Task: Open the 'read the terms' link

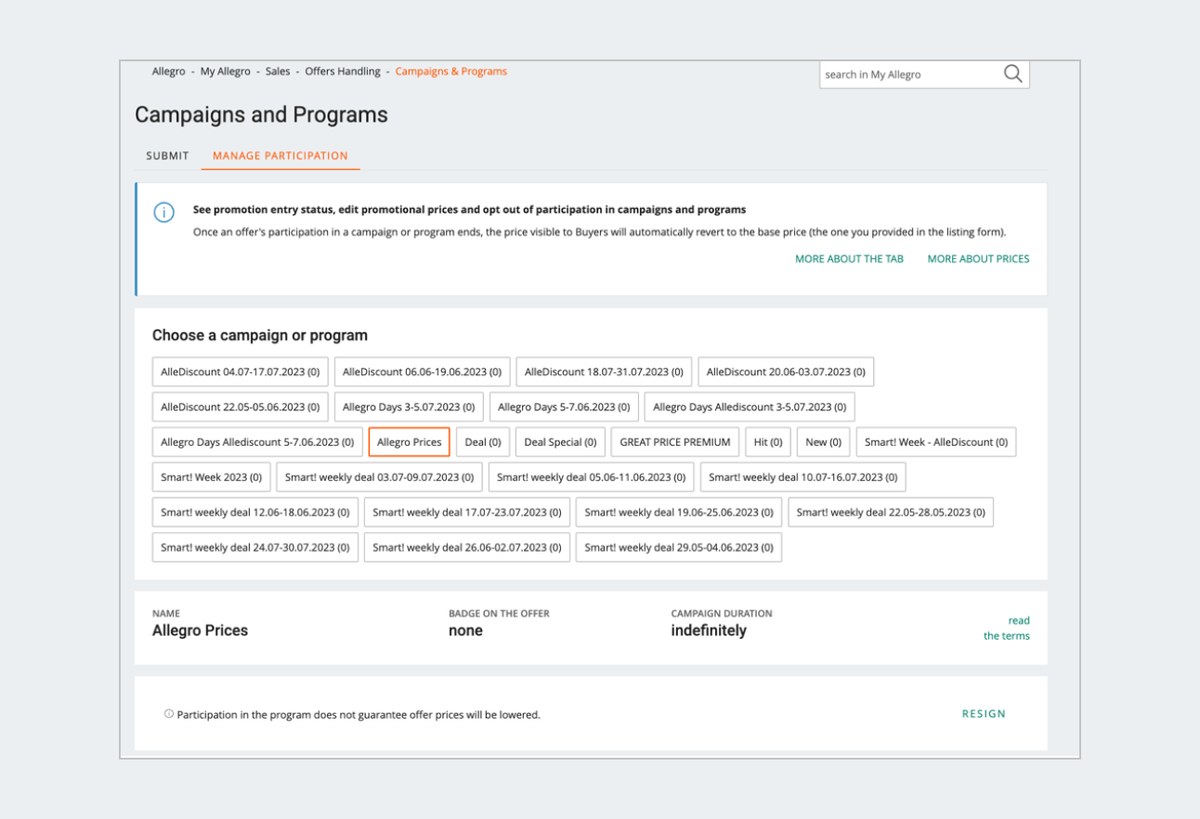Action: 1007,628
